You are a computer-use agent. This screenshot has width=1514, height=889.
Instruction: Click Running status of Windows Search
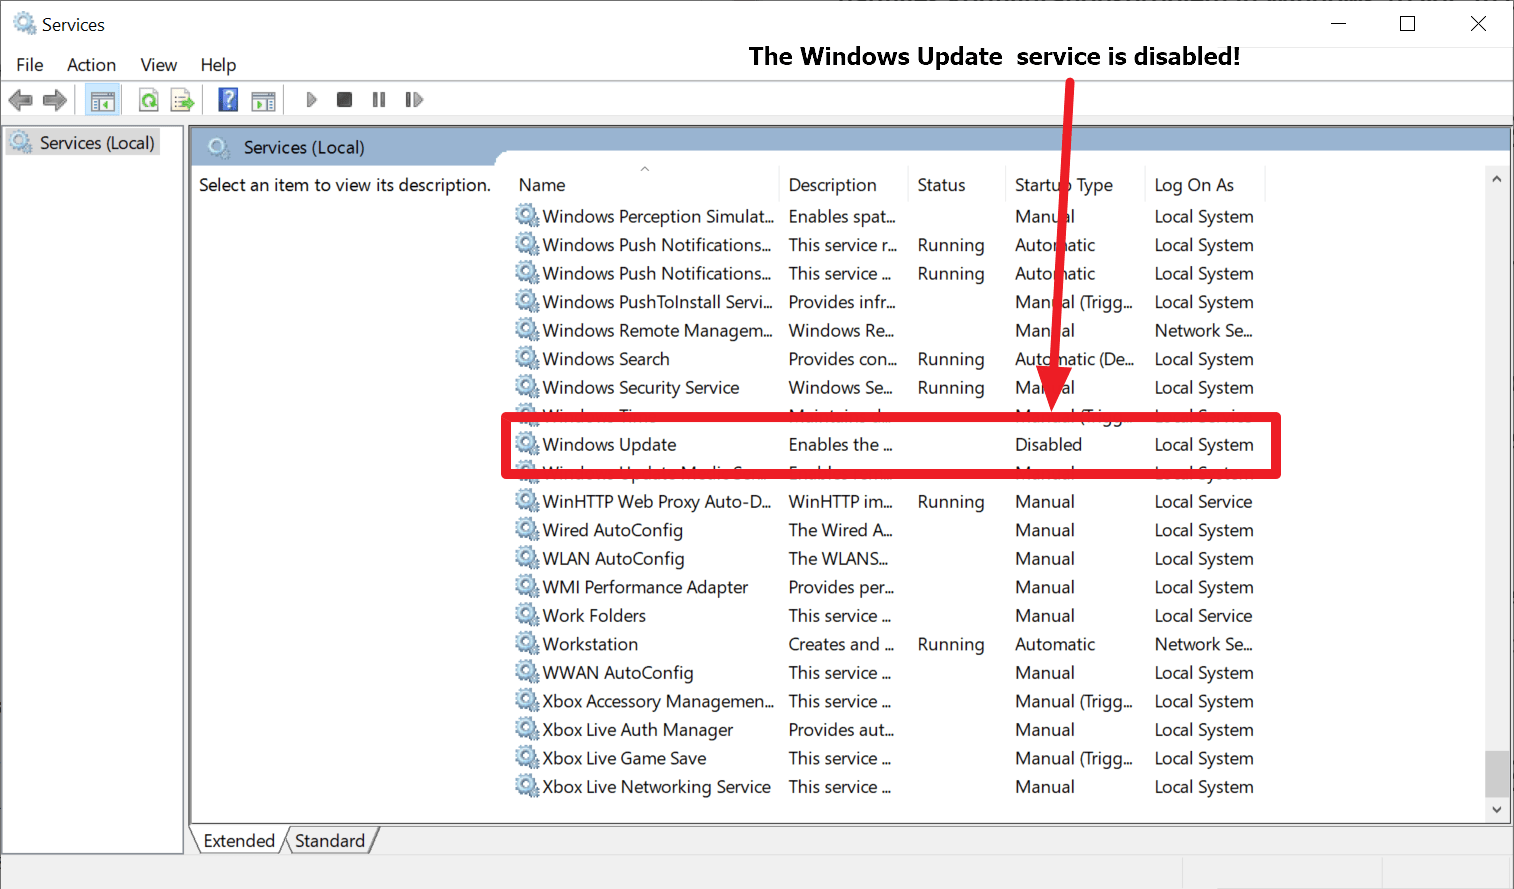[x=950, y=359]
